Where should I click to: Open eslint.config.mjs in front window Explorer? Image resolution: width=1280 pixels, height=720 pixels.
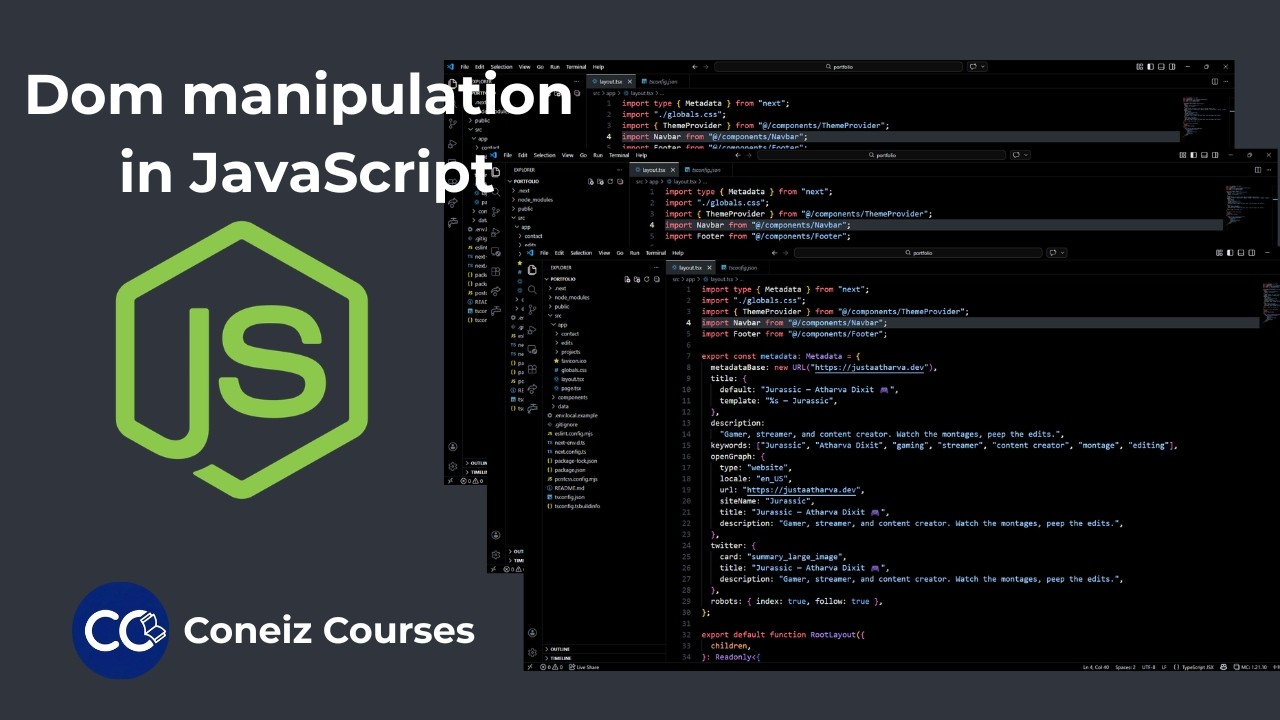pos(573,434)
